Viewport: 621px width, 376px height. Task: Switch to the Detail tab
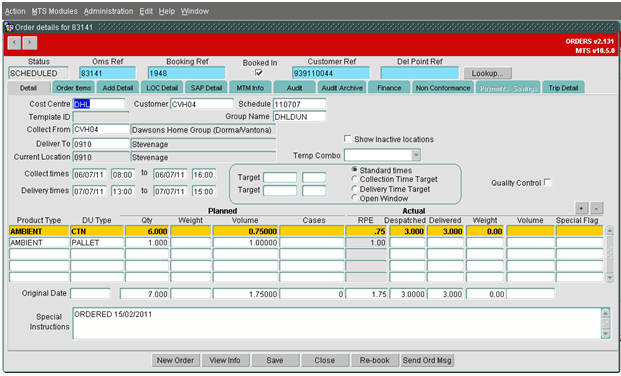[x=29, y=88]
